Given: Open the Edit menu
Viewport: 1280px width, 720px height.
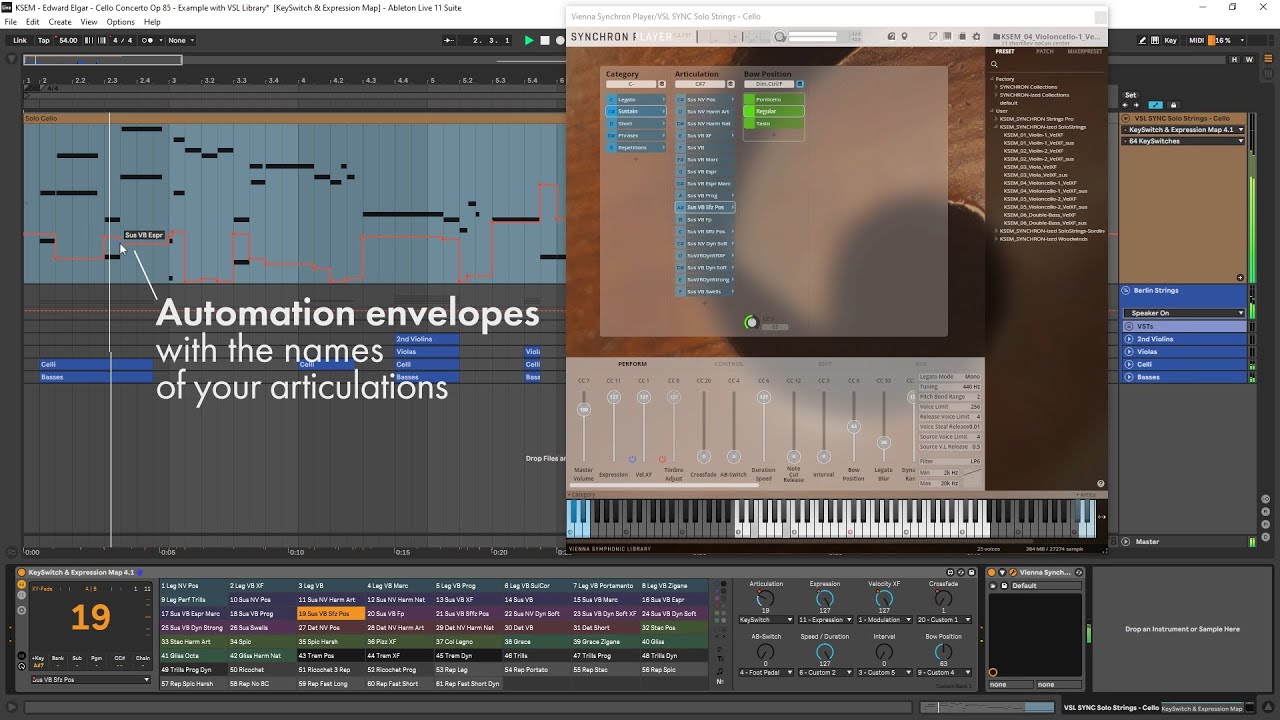Looking at the screenshot, I should [x=33, y=22].
